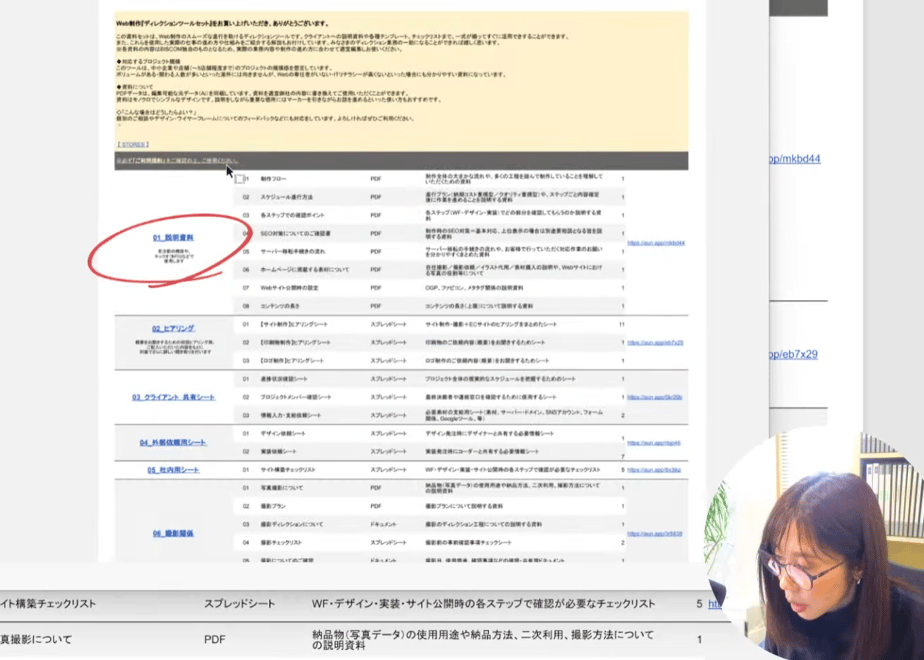Click enlarged link ending eb7x29 at right
924x660 pixels.
[x=793, y=355]
